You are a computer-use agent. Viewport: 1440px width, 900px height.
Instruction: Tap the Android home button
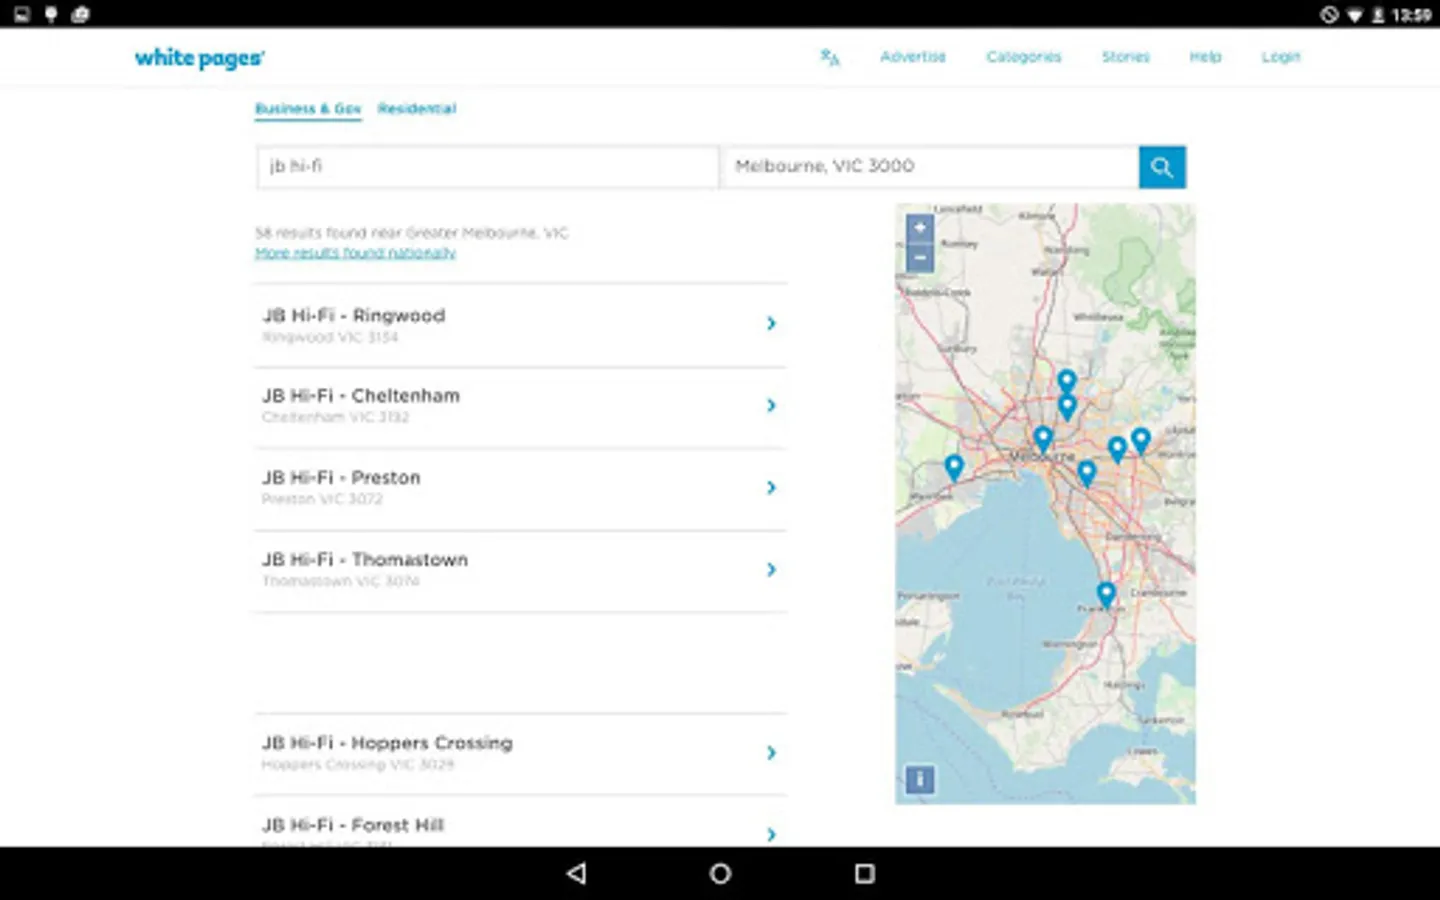tap(720, 873)
